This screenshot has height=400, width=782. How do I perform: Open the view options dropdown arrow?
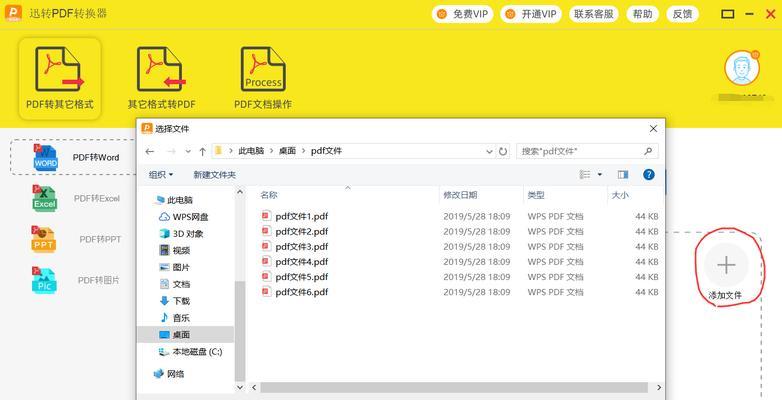[599, 175]
